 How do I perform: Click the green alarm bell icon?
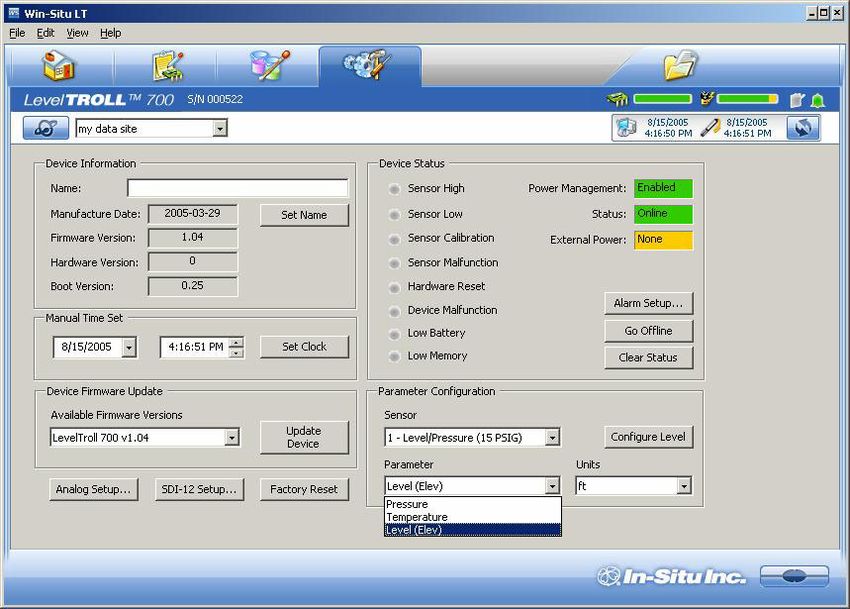click(817, 100)
